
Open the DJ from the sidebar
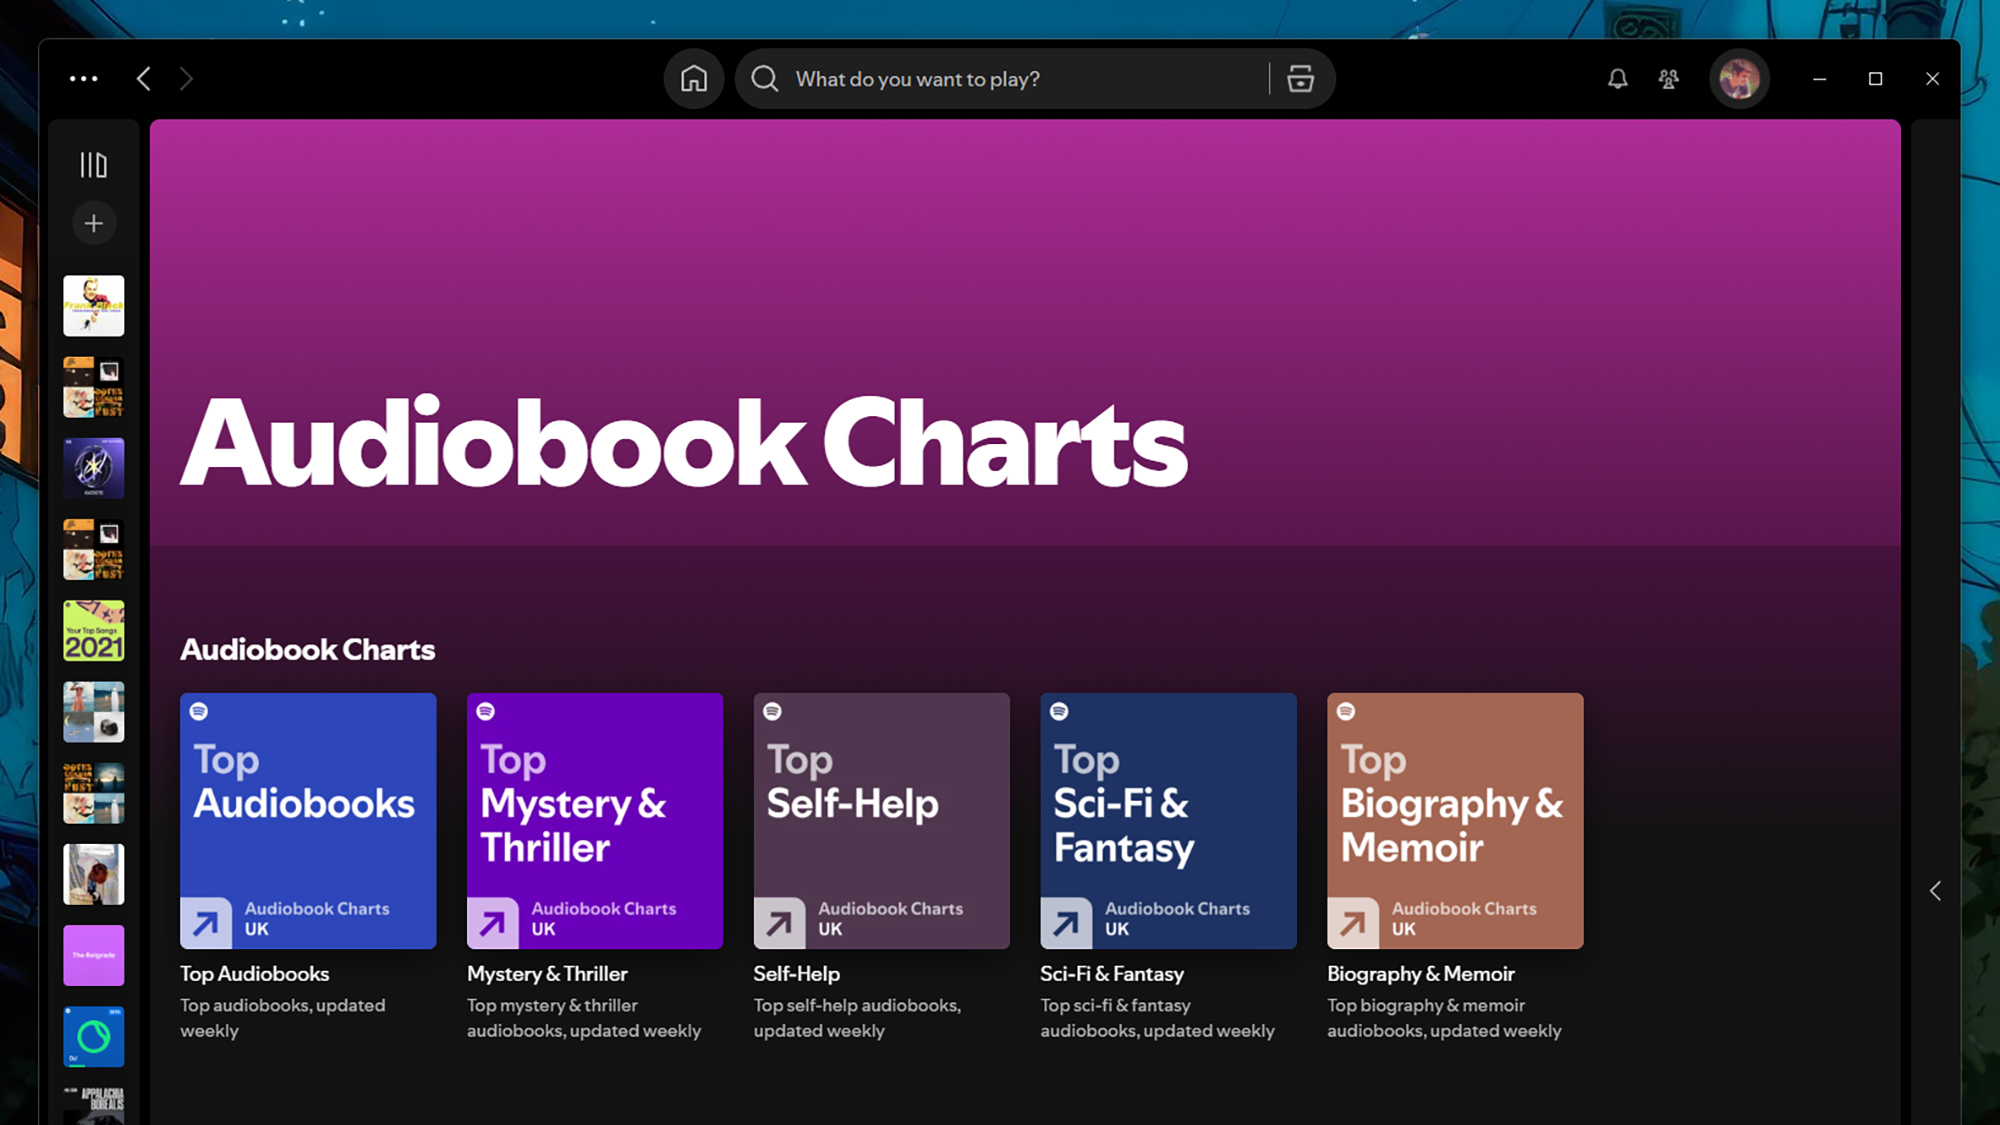click(x=93, y=1036)
